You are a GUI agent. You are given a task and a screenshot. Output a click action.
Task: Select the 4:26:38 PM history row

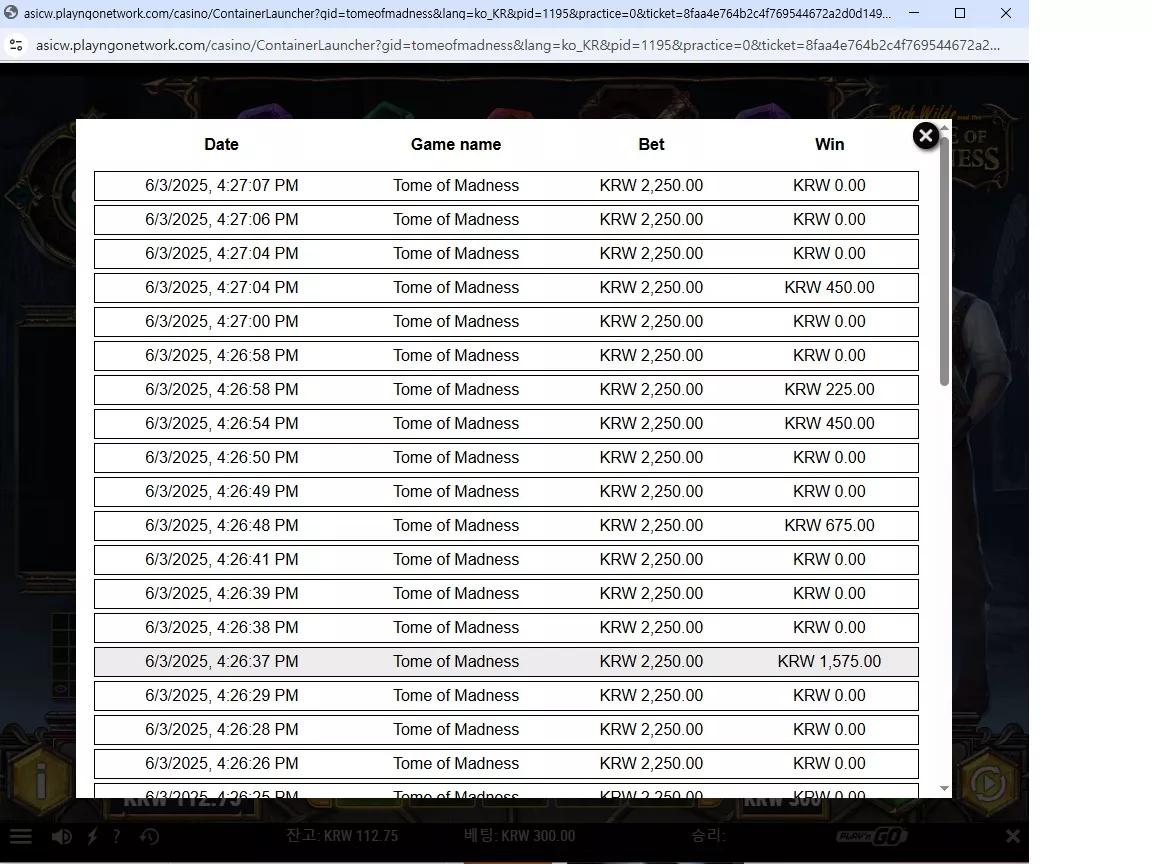(506, 627)
